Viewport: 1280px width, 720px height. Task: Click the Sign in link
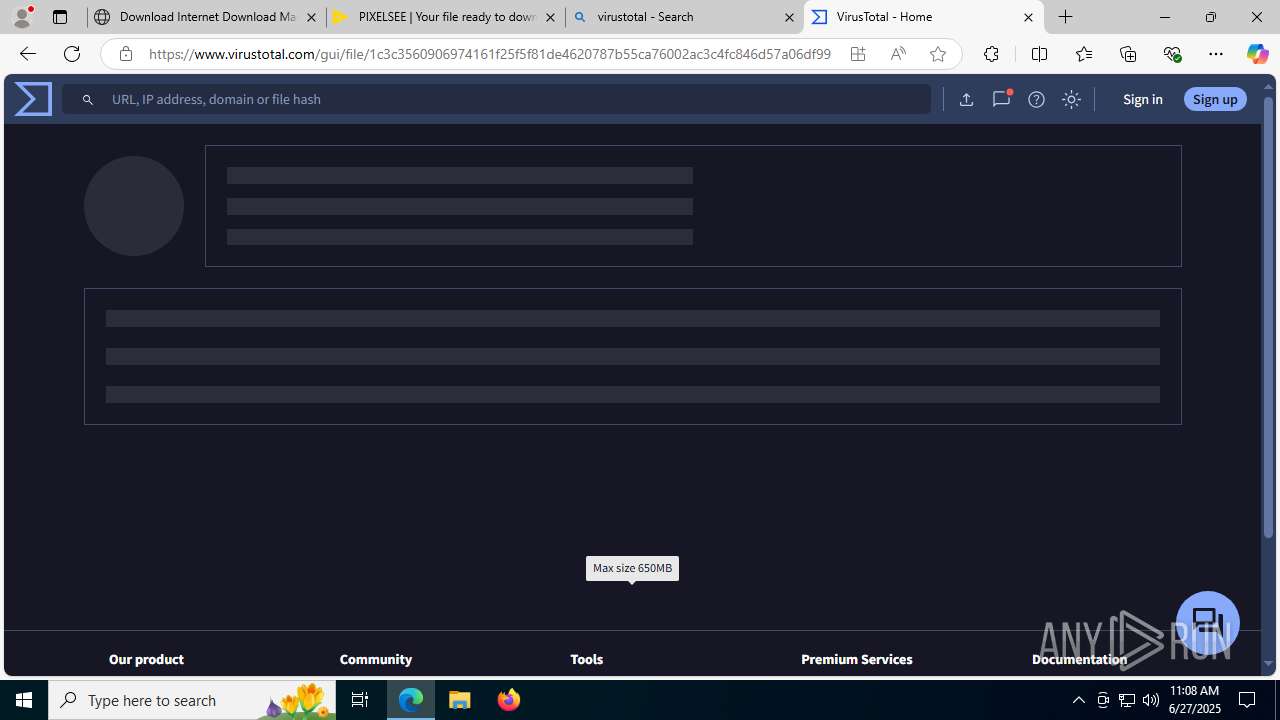1142,99
